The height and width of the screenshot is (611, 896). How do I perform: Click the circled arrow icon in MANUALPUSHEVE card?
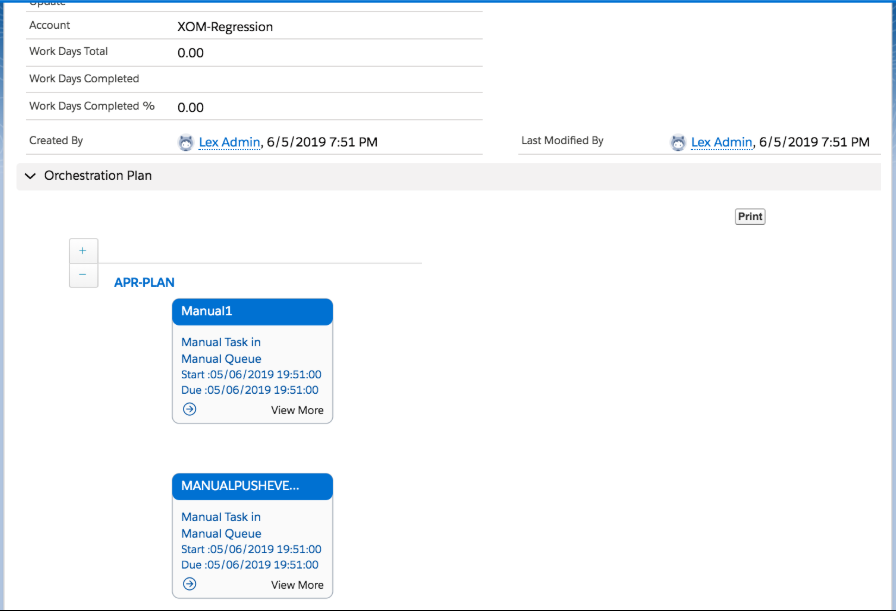(190, 584)
